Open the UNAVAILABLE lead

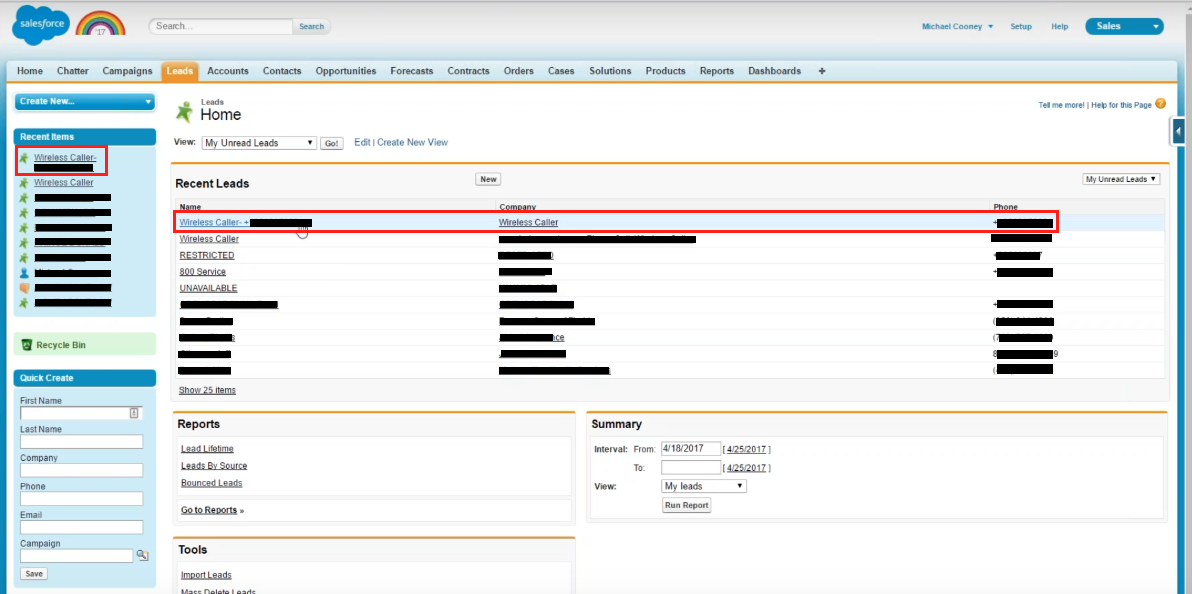pyautogui.click(x=208, y=288)
